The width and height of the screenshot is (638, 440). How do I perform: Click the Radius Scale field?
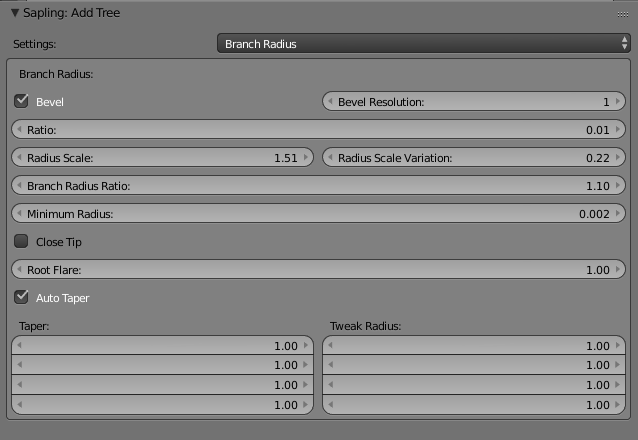162,158
